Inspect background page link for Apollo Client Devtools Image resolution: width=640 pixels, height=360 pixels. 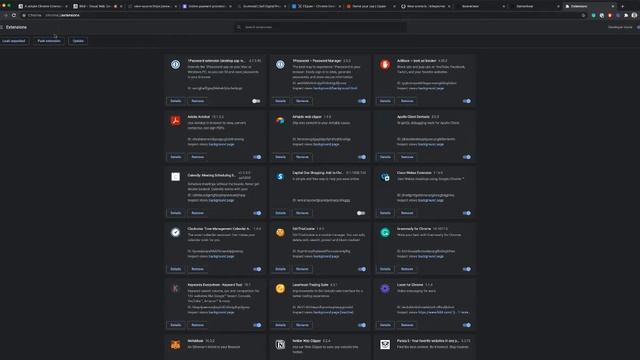431,144
